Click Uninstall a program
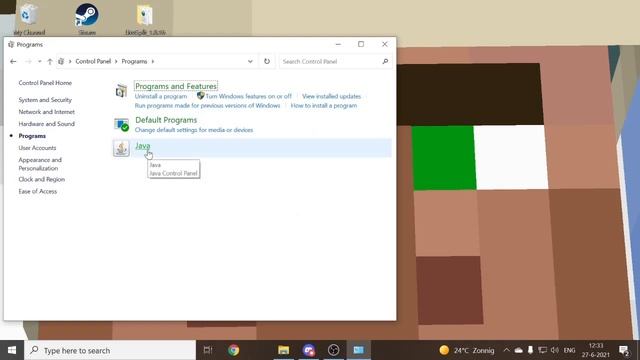The height and width of the screenshot is (360, 640). pyautogui.click(x=161, y=96)
